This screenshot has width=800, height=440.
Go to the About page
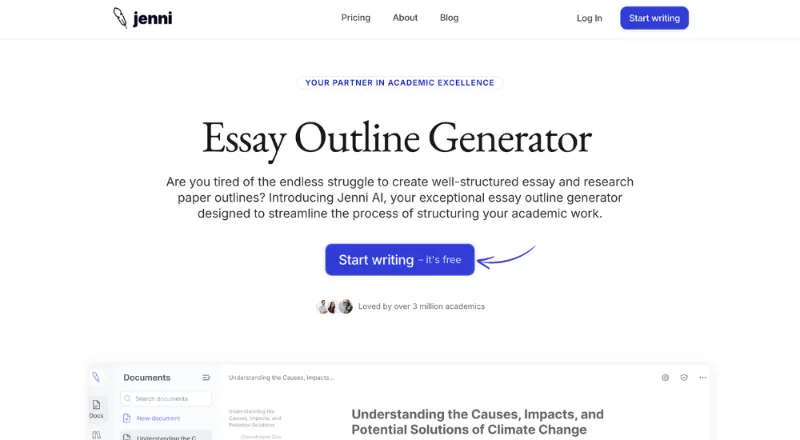[x=405, y=18]
